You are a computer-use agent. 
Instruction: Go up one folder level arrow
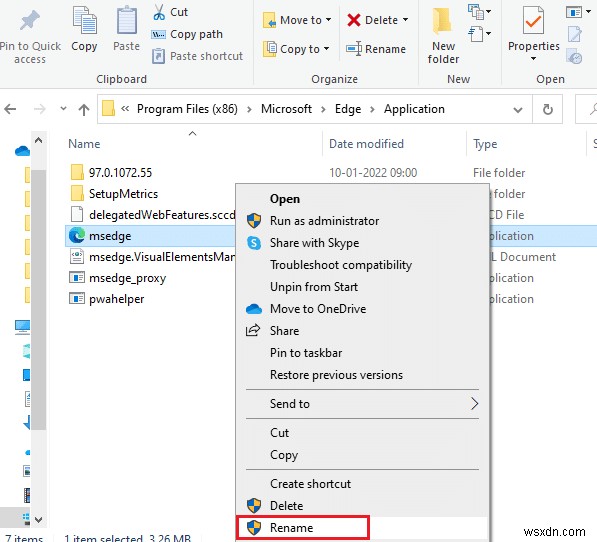(84, 110)
